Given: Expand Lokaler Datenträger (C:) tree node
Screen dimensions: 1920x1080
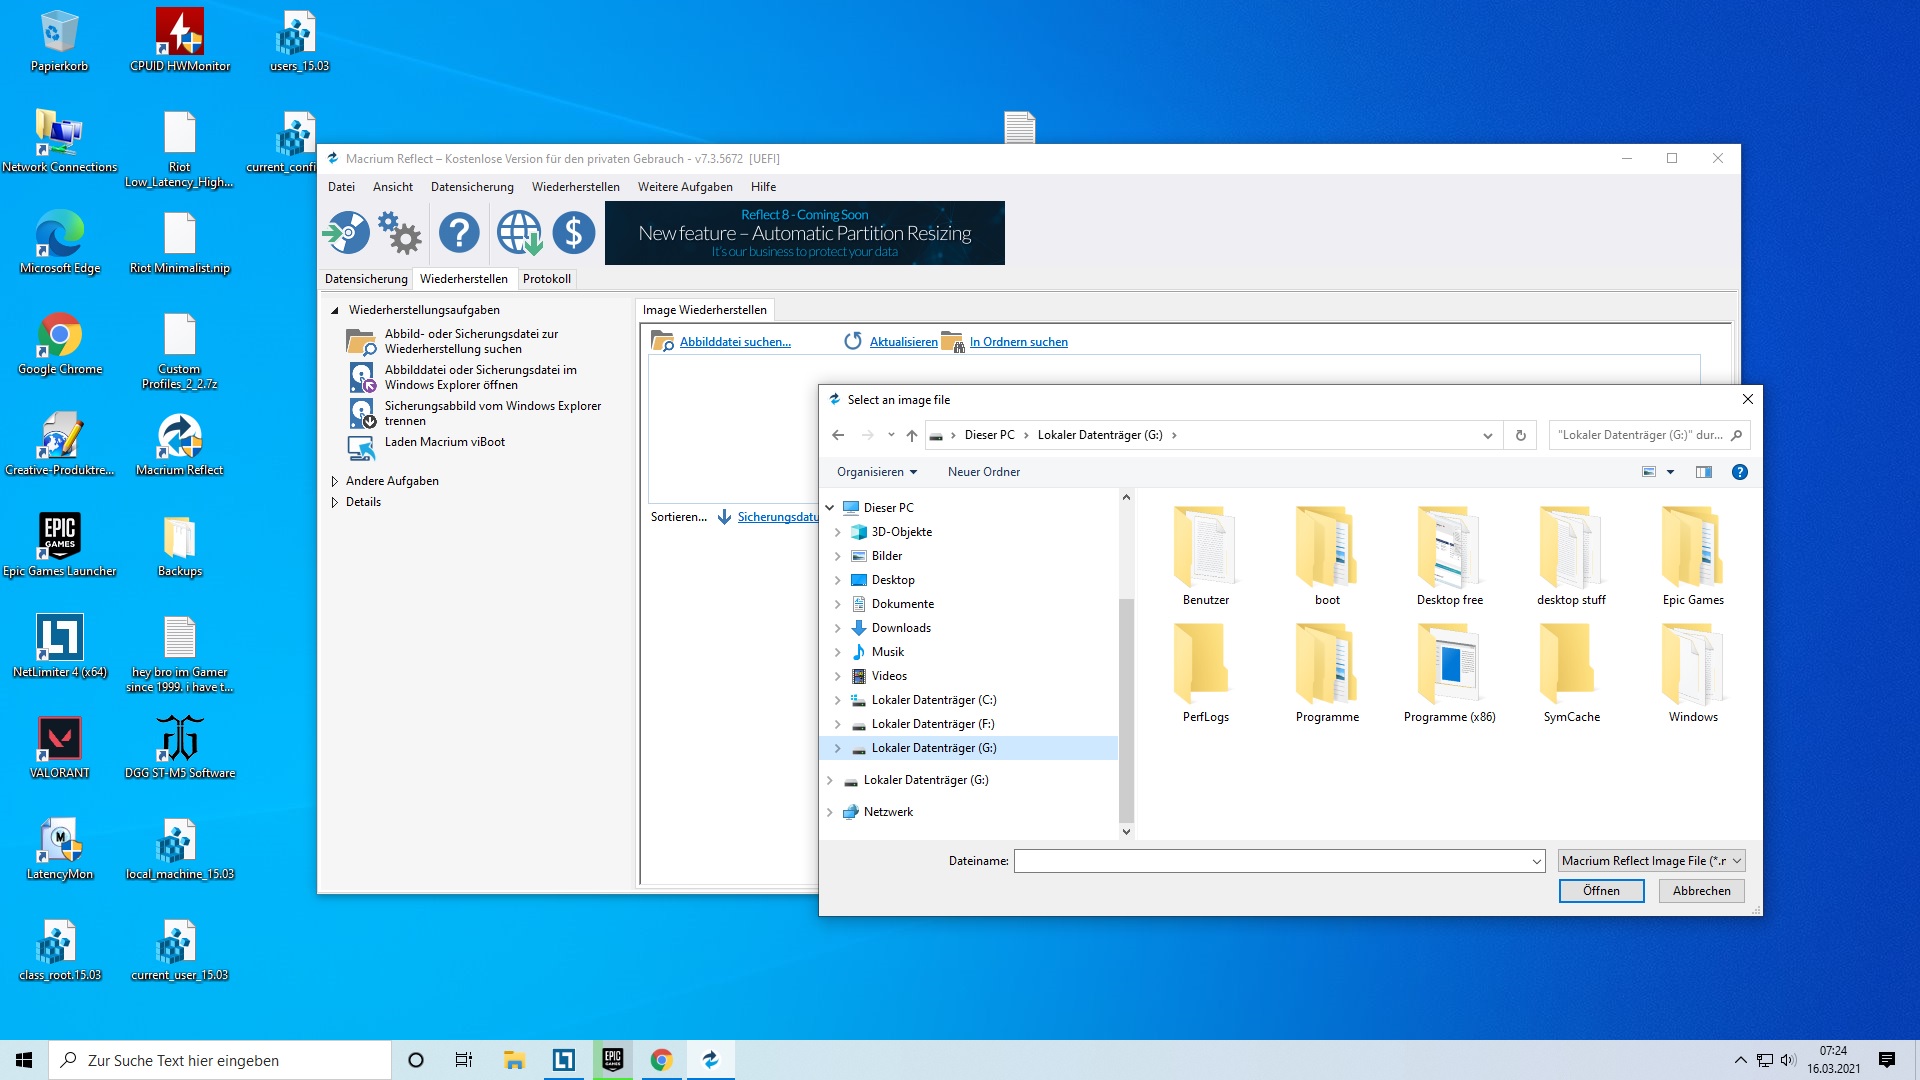Looking at the screenshot, I should point(838,700).
